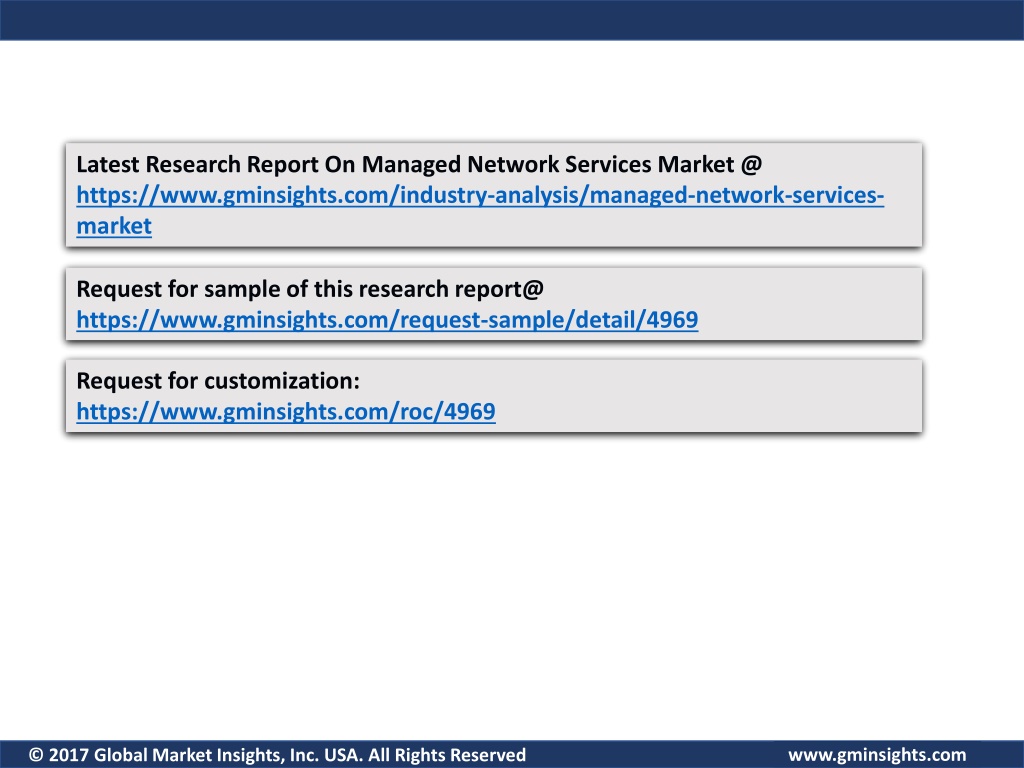Click www.gminsights.com in the footer

click(877, 755)
